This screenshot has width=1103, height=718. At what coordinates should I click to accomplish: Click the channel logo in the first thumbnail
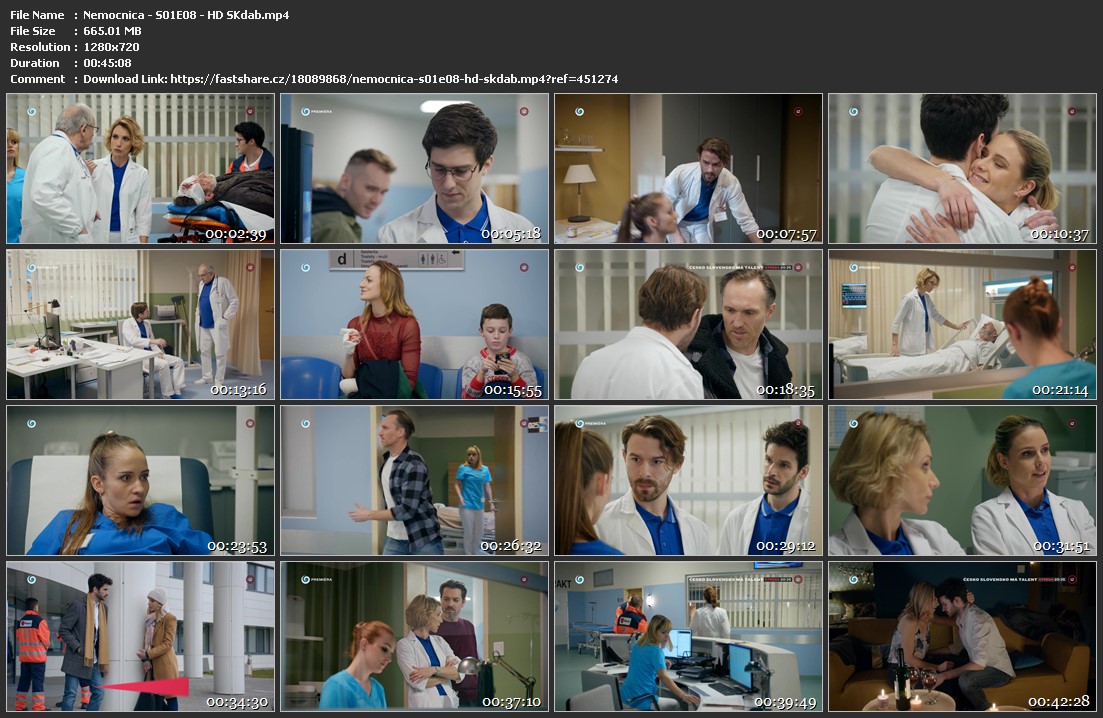[x=31, y=112]
